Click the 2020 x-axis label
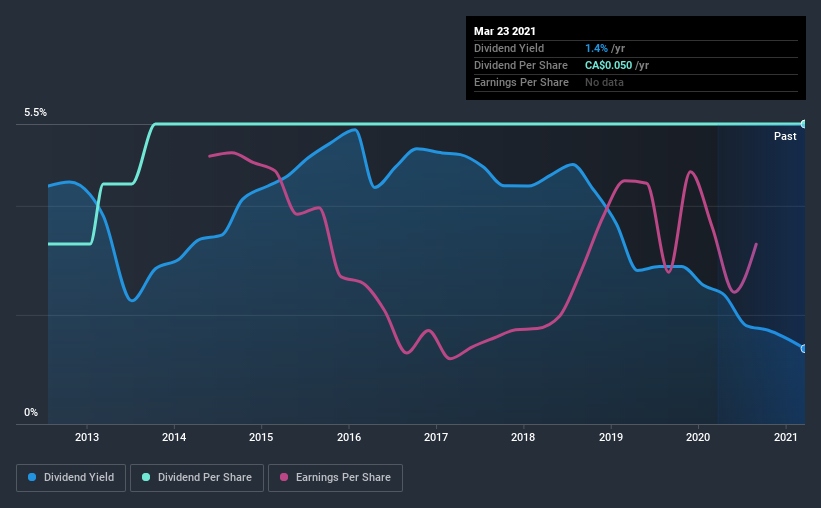Screen dimensions: 821x508 click(x=698, y=437)
